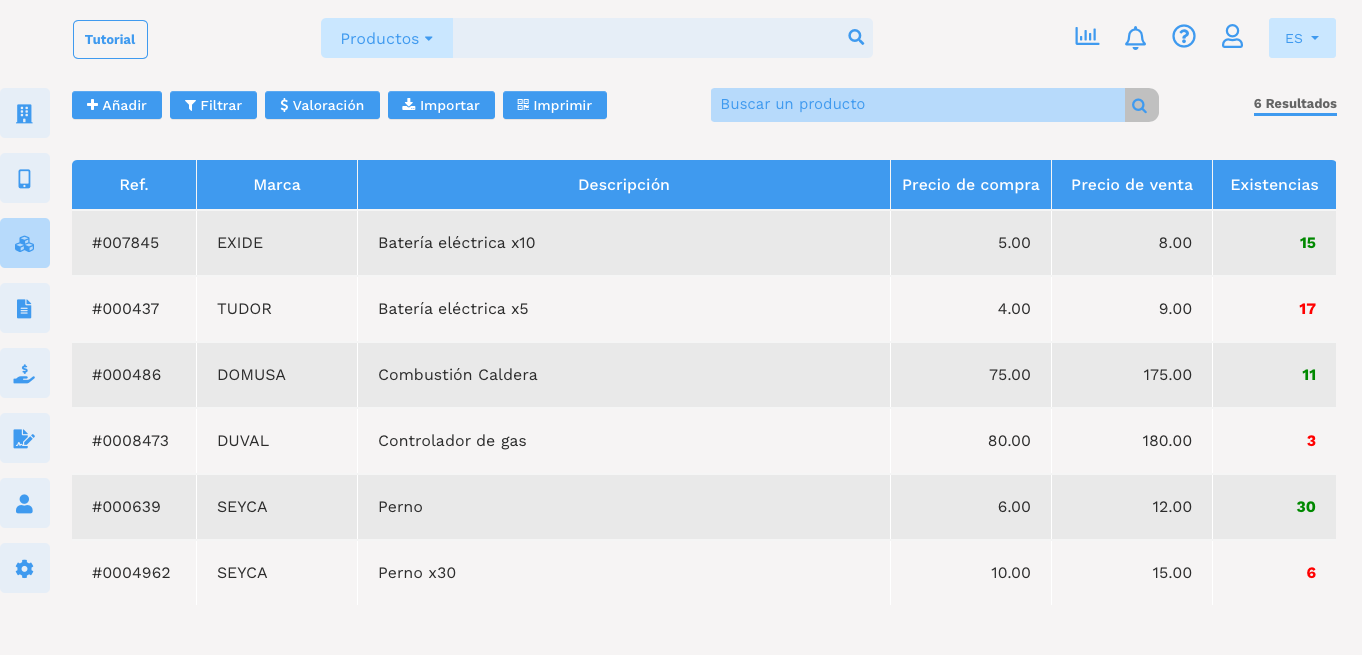The height and width of the screenshot is (655, 1362).
Task: Open the user profile icon
Action: point(1232,36)
